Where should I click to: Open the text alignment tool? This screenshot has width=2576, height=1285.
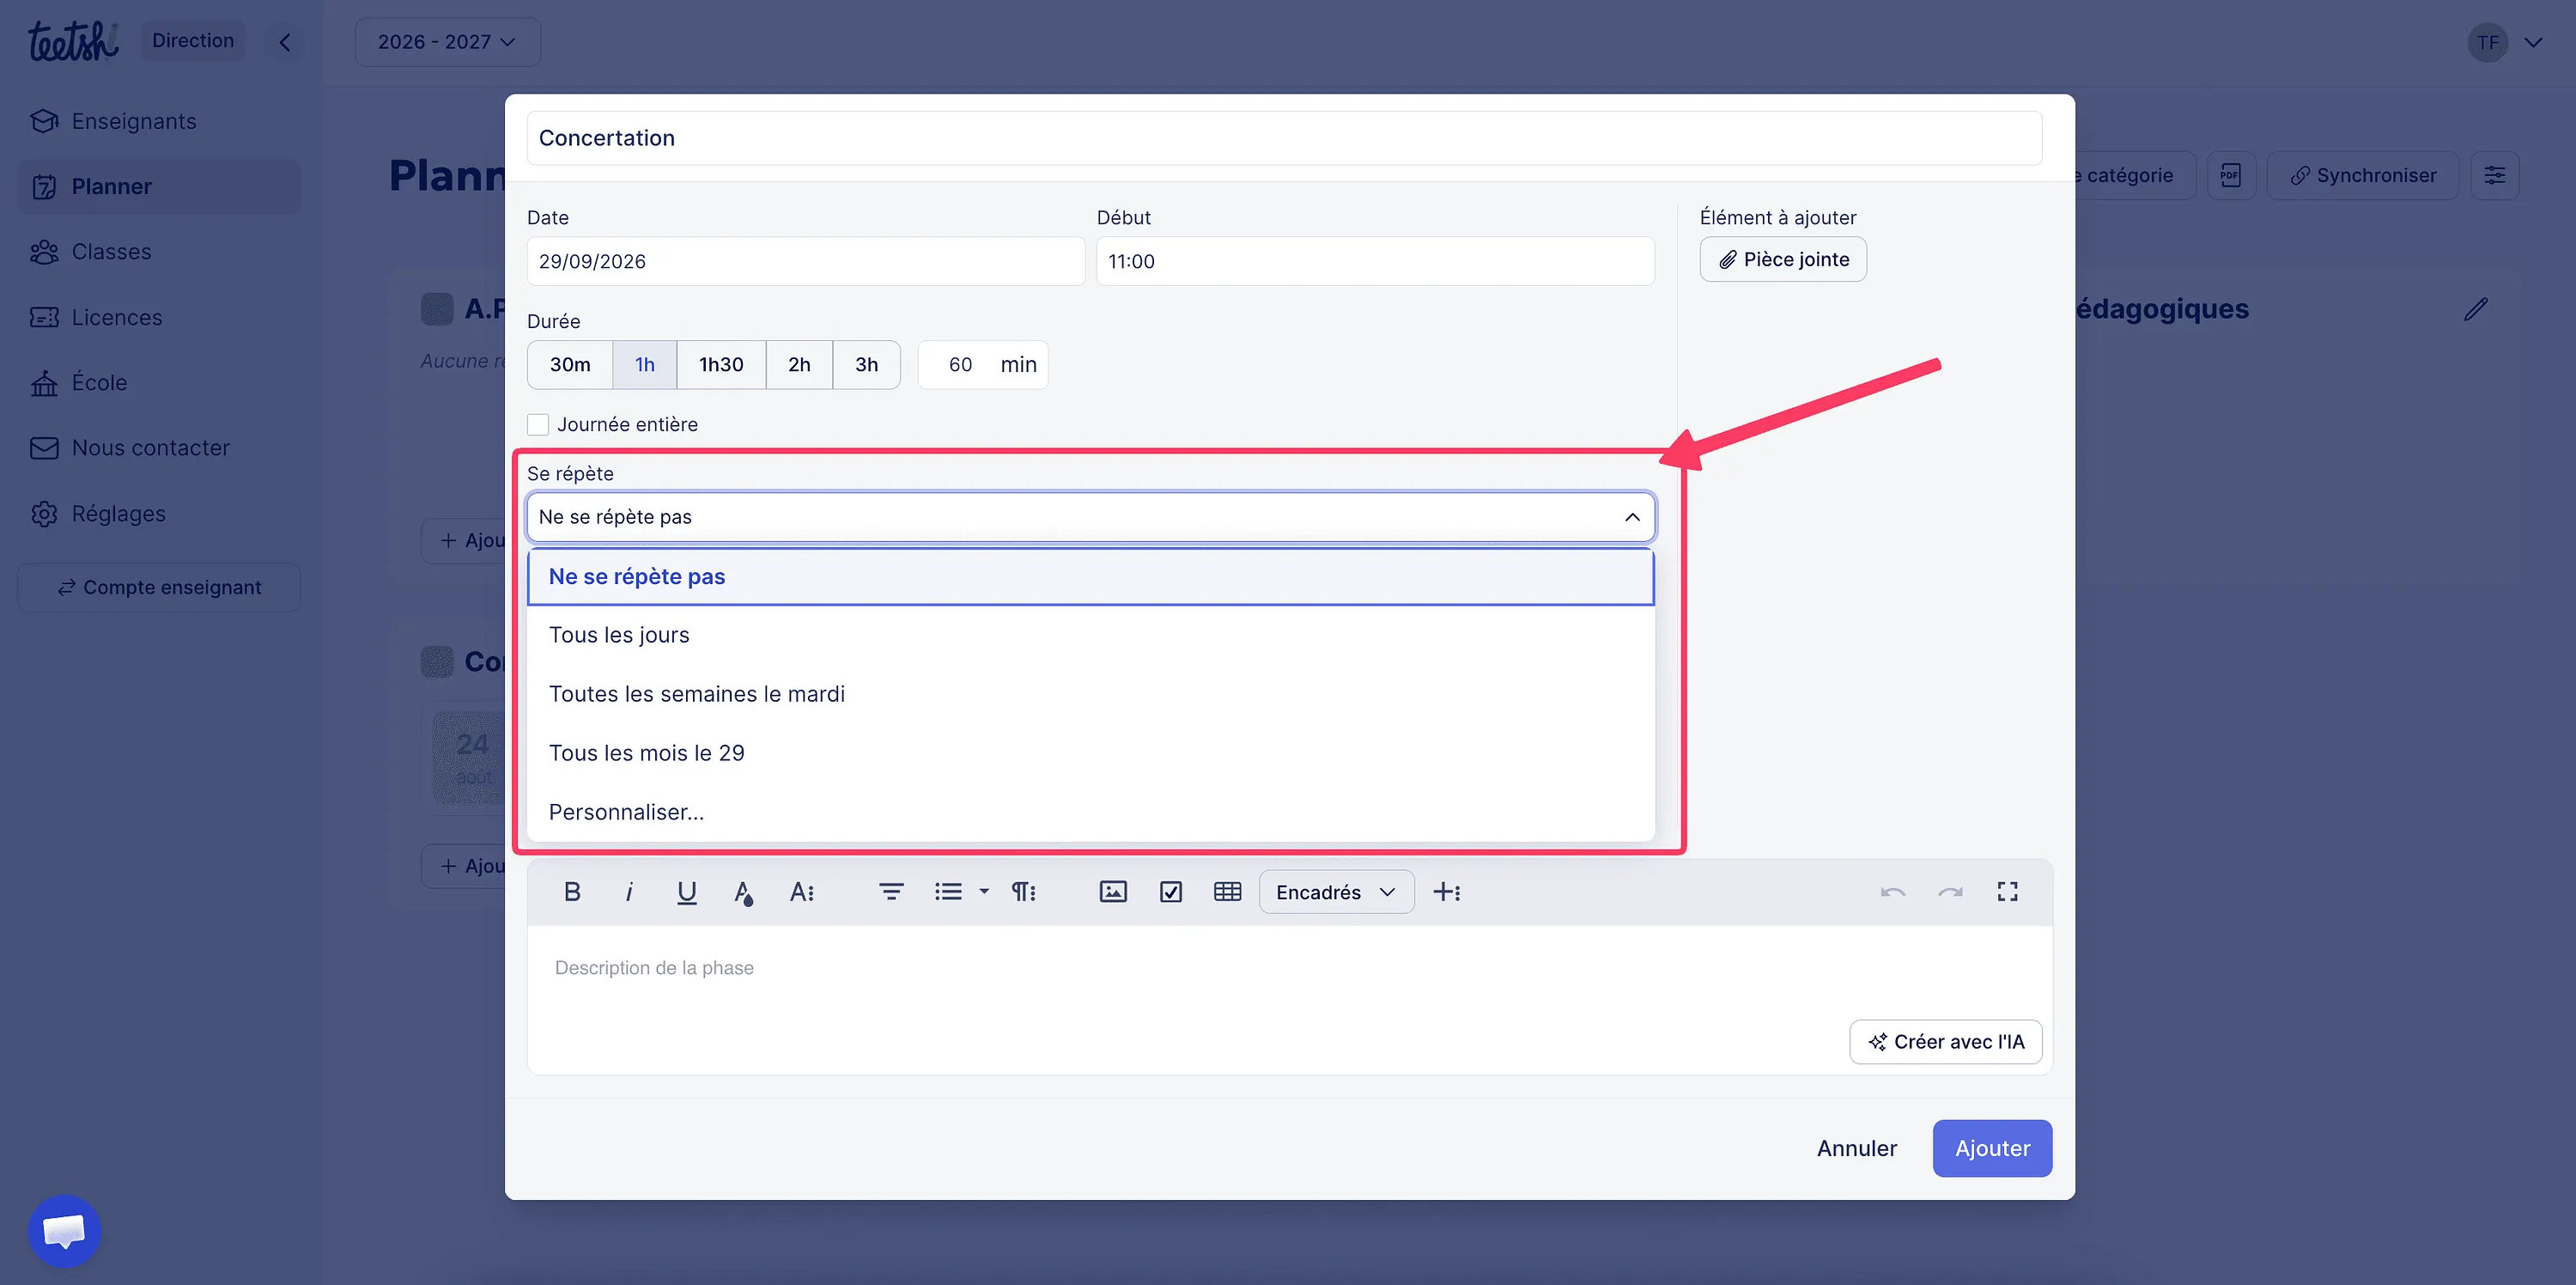pos(891,892)
